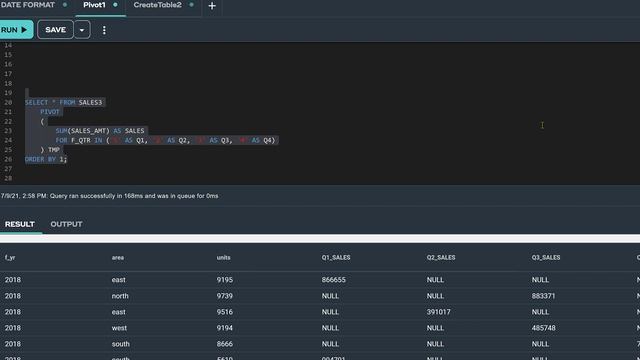Select the Pivot1 tab
The image size is (640, 360).
(94, 5)
